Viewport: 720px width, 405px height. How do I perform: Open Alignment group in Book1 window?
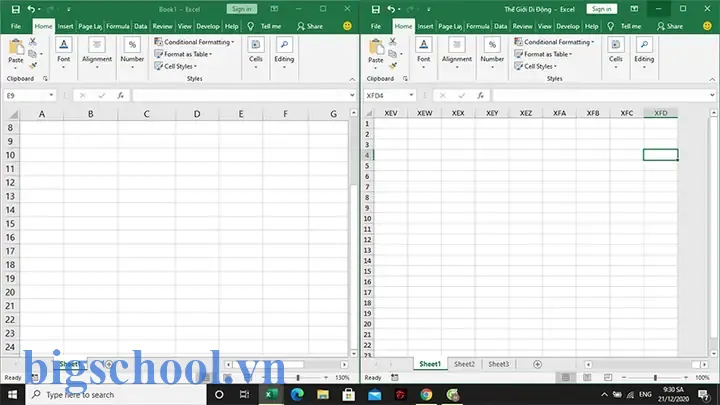[x=97, y=54]
